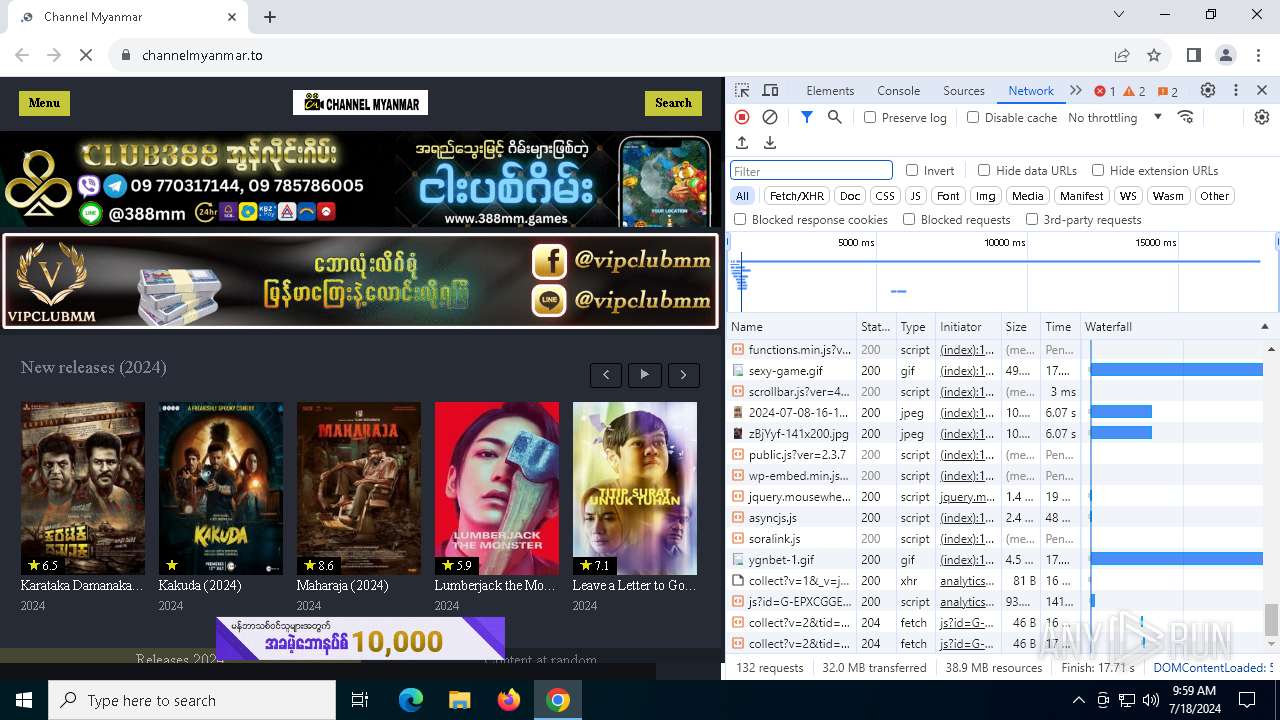Click the address bar URL channelmyanmar.to
Screen dimensions: 1280x720
[202, 55]
